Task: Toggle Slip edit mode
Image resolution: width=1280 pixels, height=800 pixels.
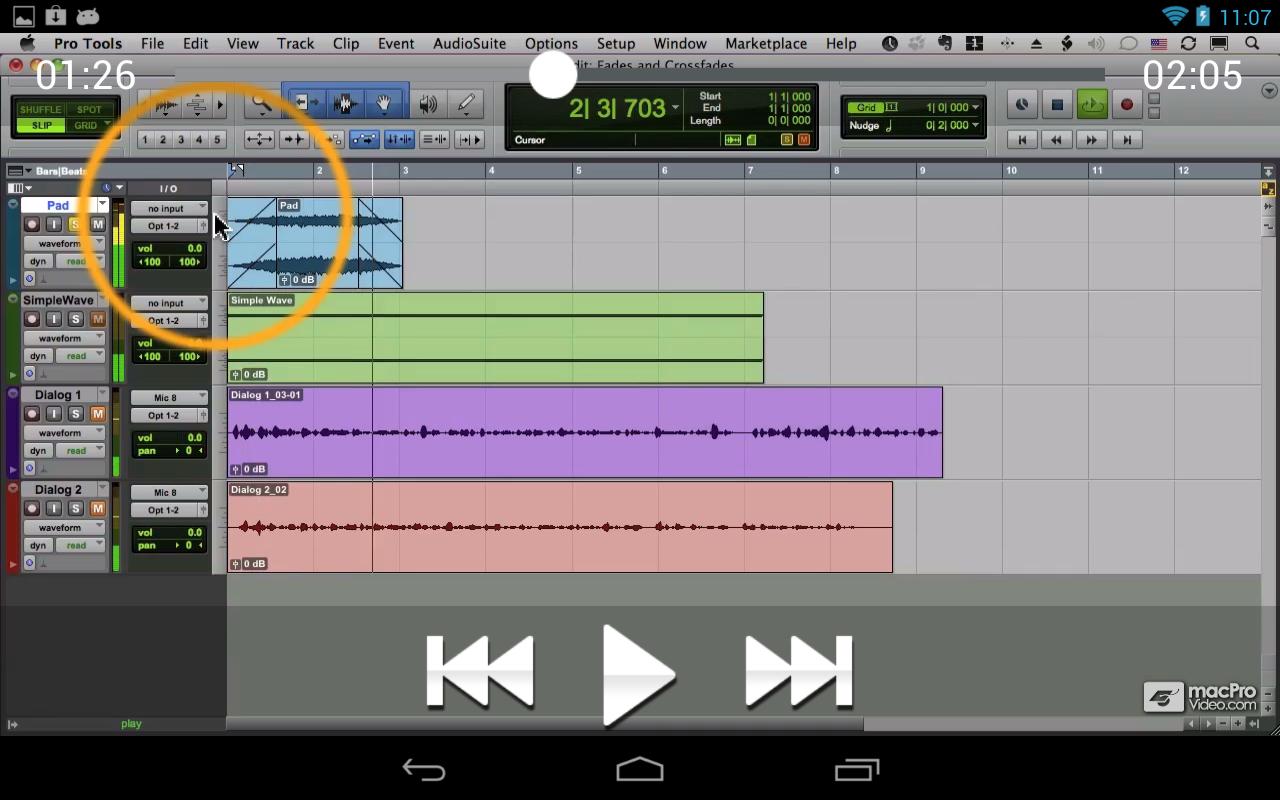Action: tap(40, 125)
